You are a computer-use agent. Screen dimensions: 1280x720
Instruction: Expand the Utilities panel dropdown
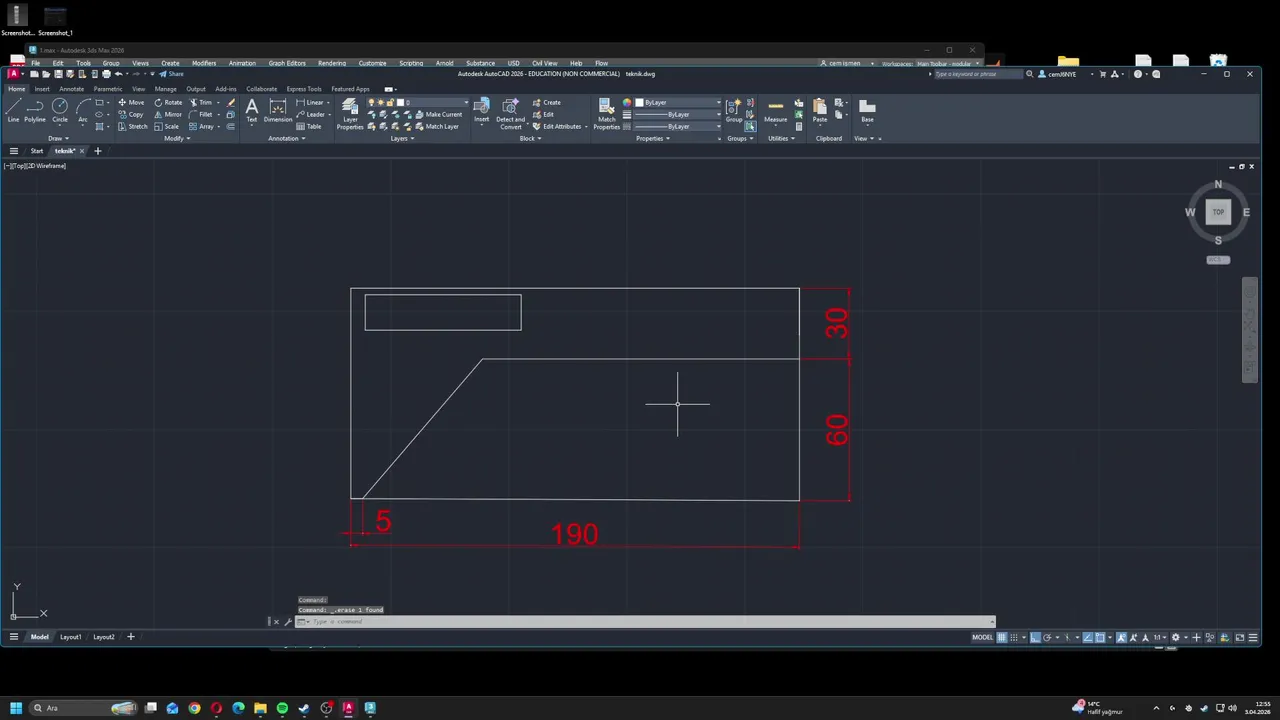point(781,139)
